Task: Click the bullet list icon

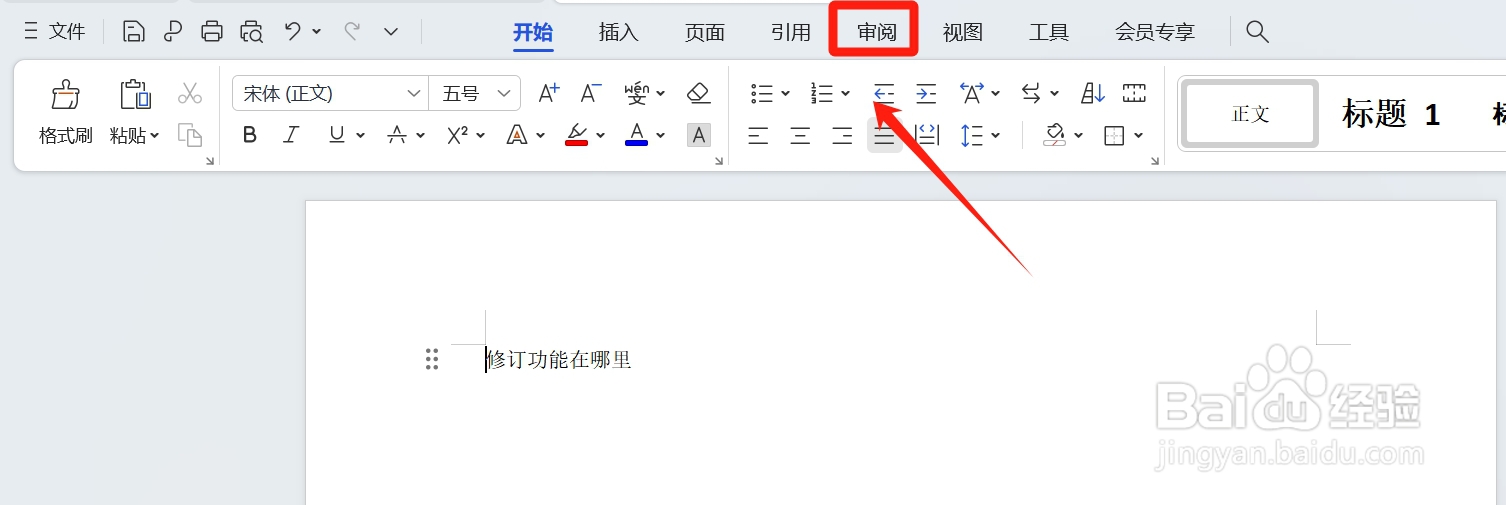Action: click(x=763, y=94)
